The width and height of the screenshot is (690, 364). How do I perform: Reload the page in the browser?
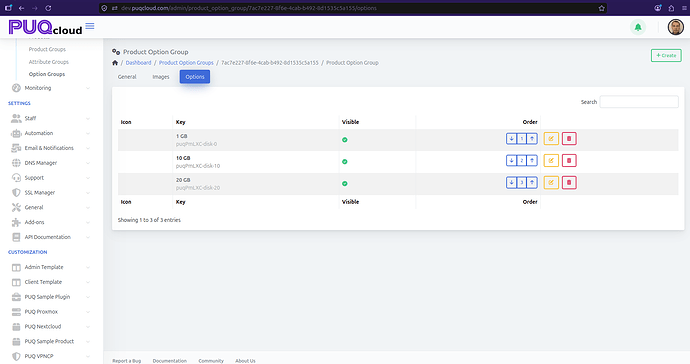tap(48, 8)
